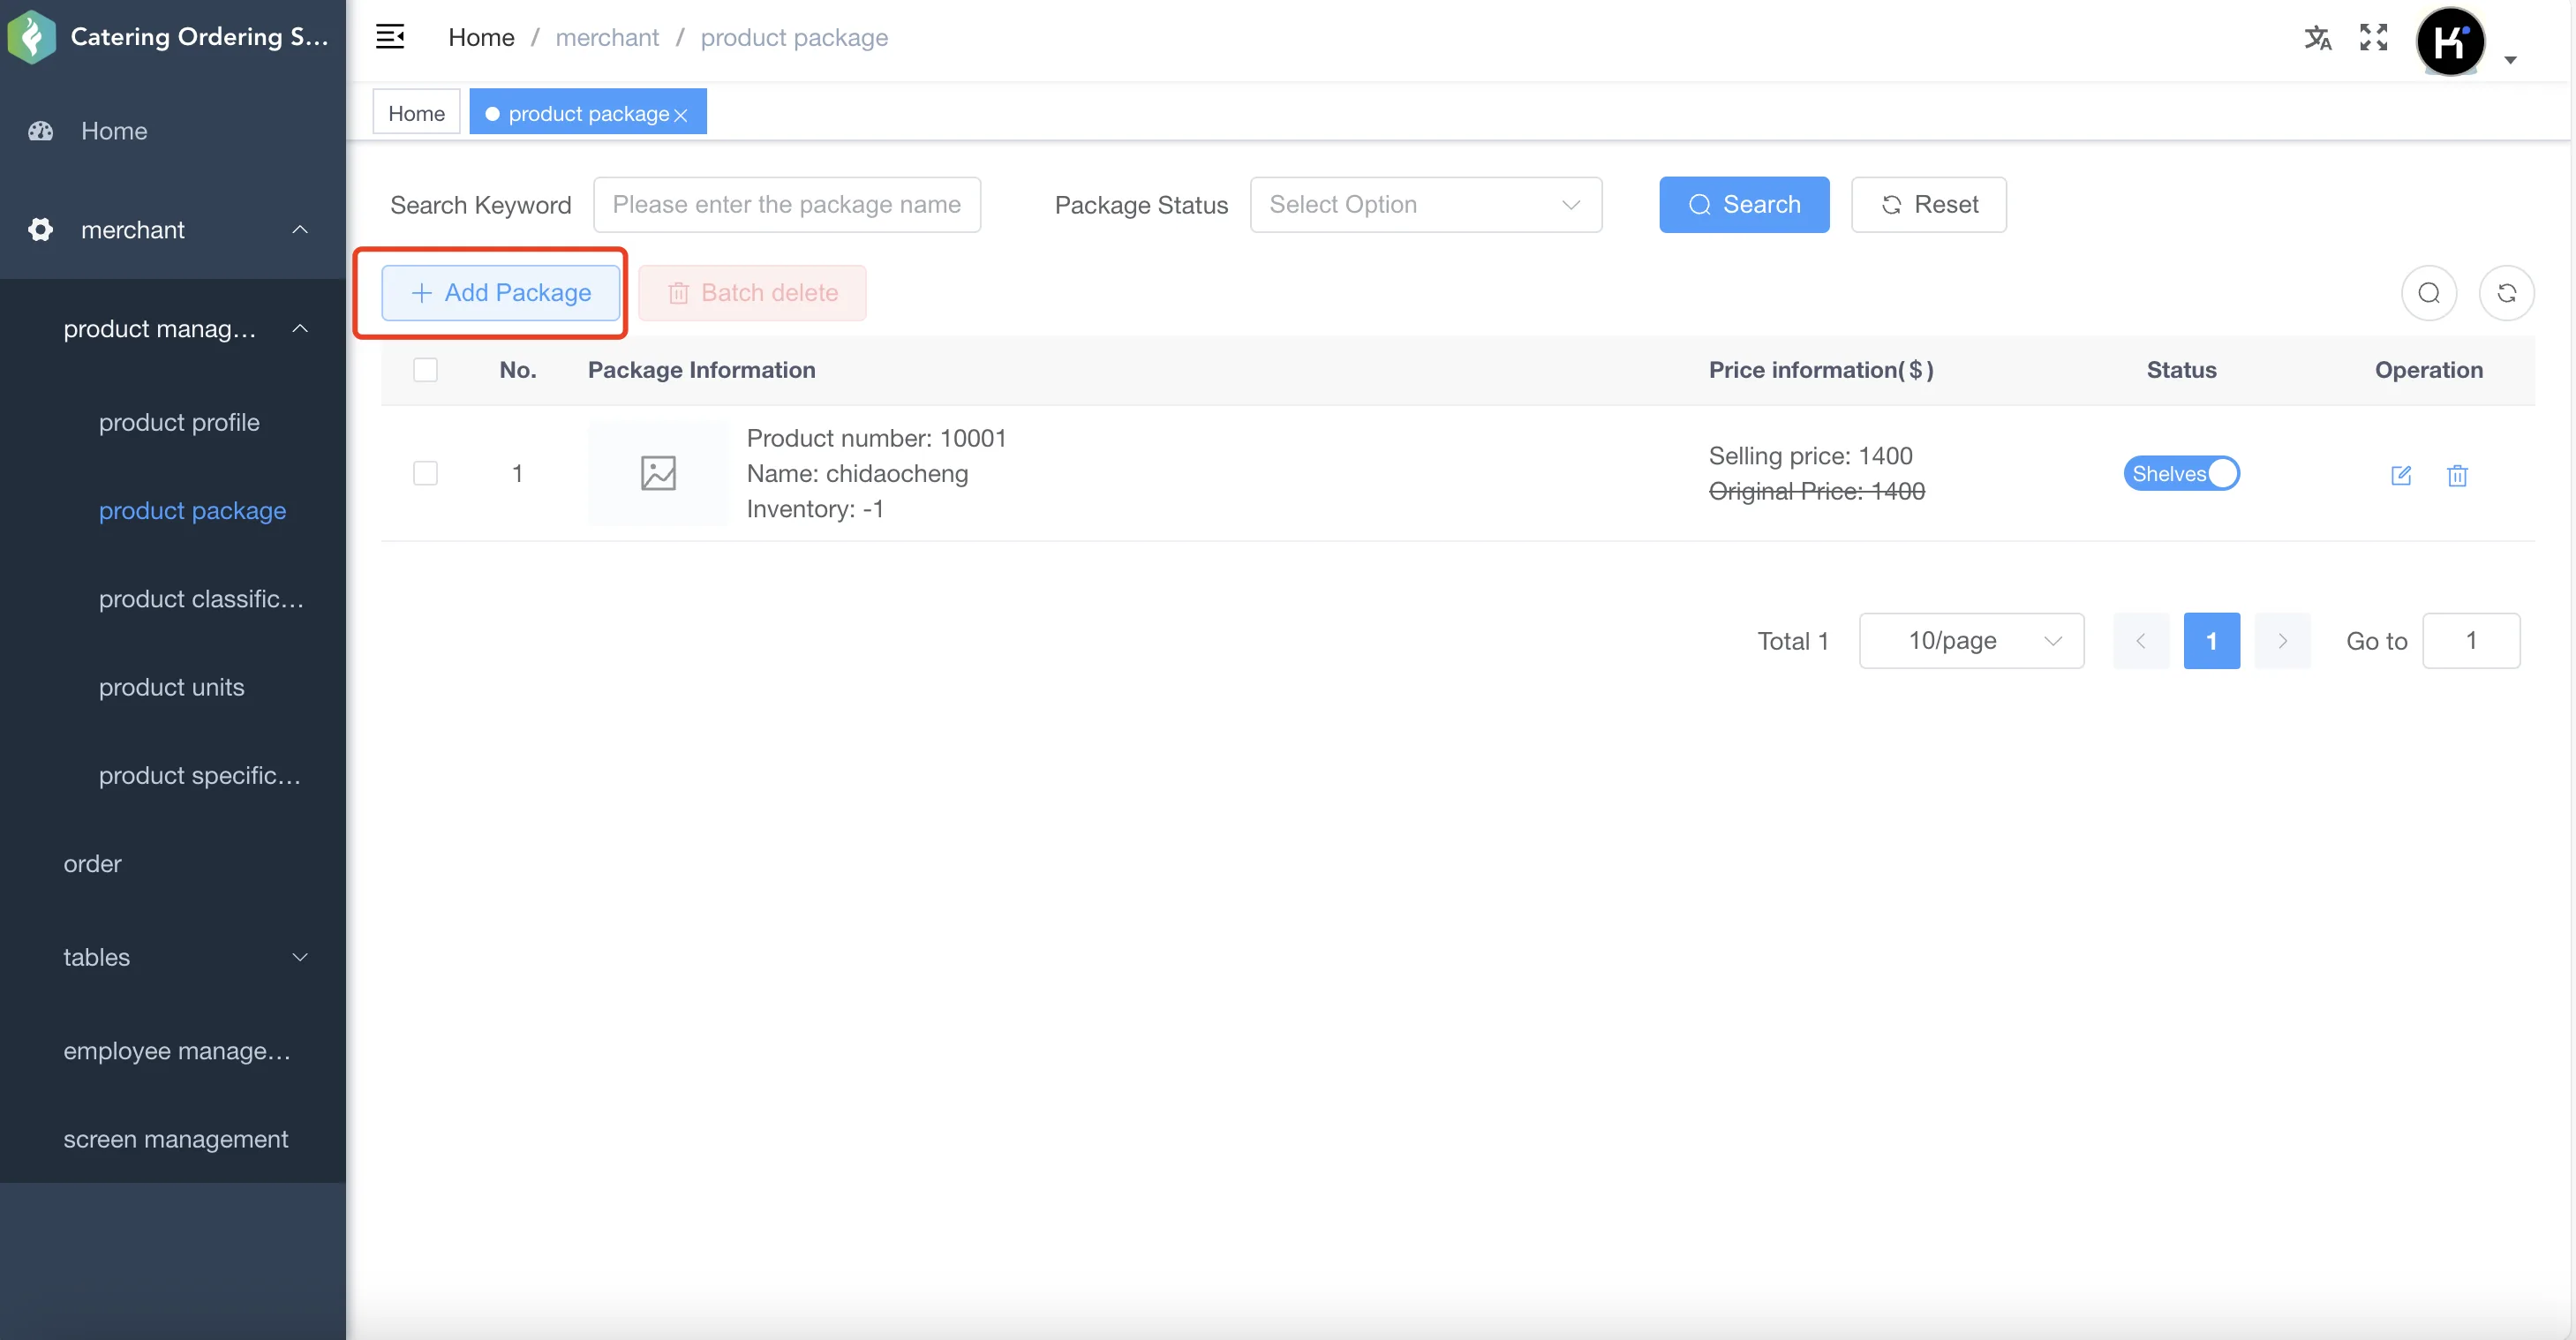Image resolution: width=2576 pixels, height=1340 pixels.
Task: Close the product package tab
Action: tap(681, 115)
